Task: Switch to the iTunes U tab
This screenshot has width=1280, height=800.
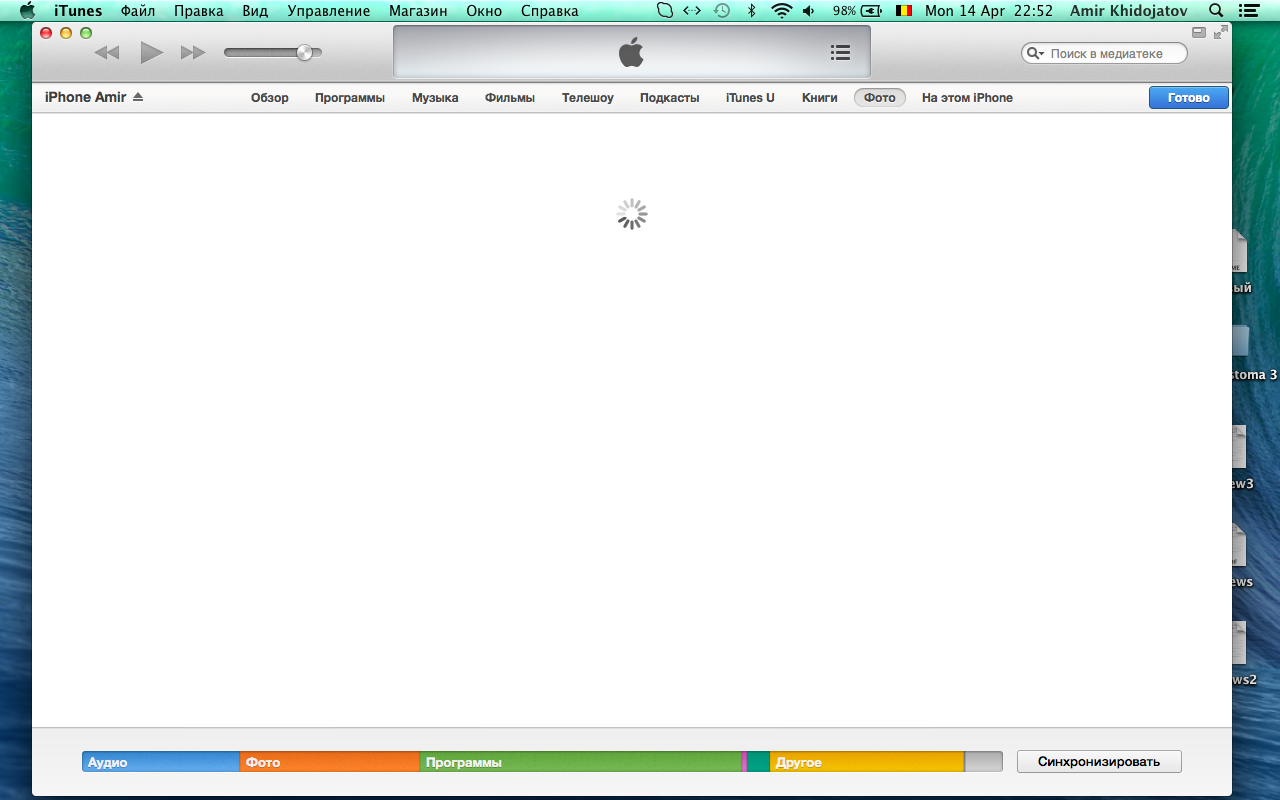Action: point(750,98)
